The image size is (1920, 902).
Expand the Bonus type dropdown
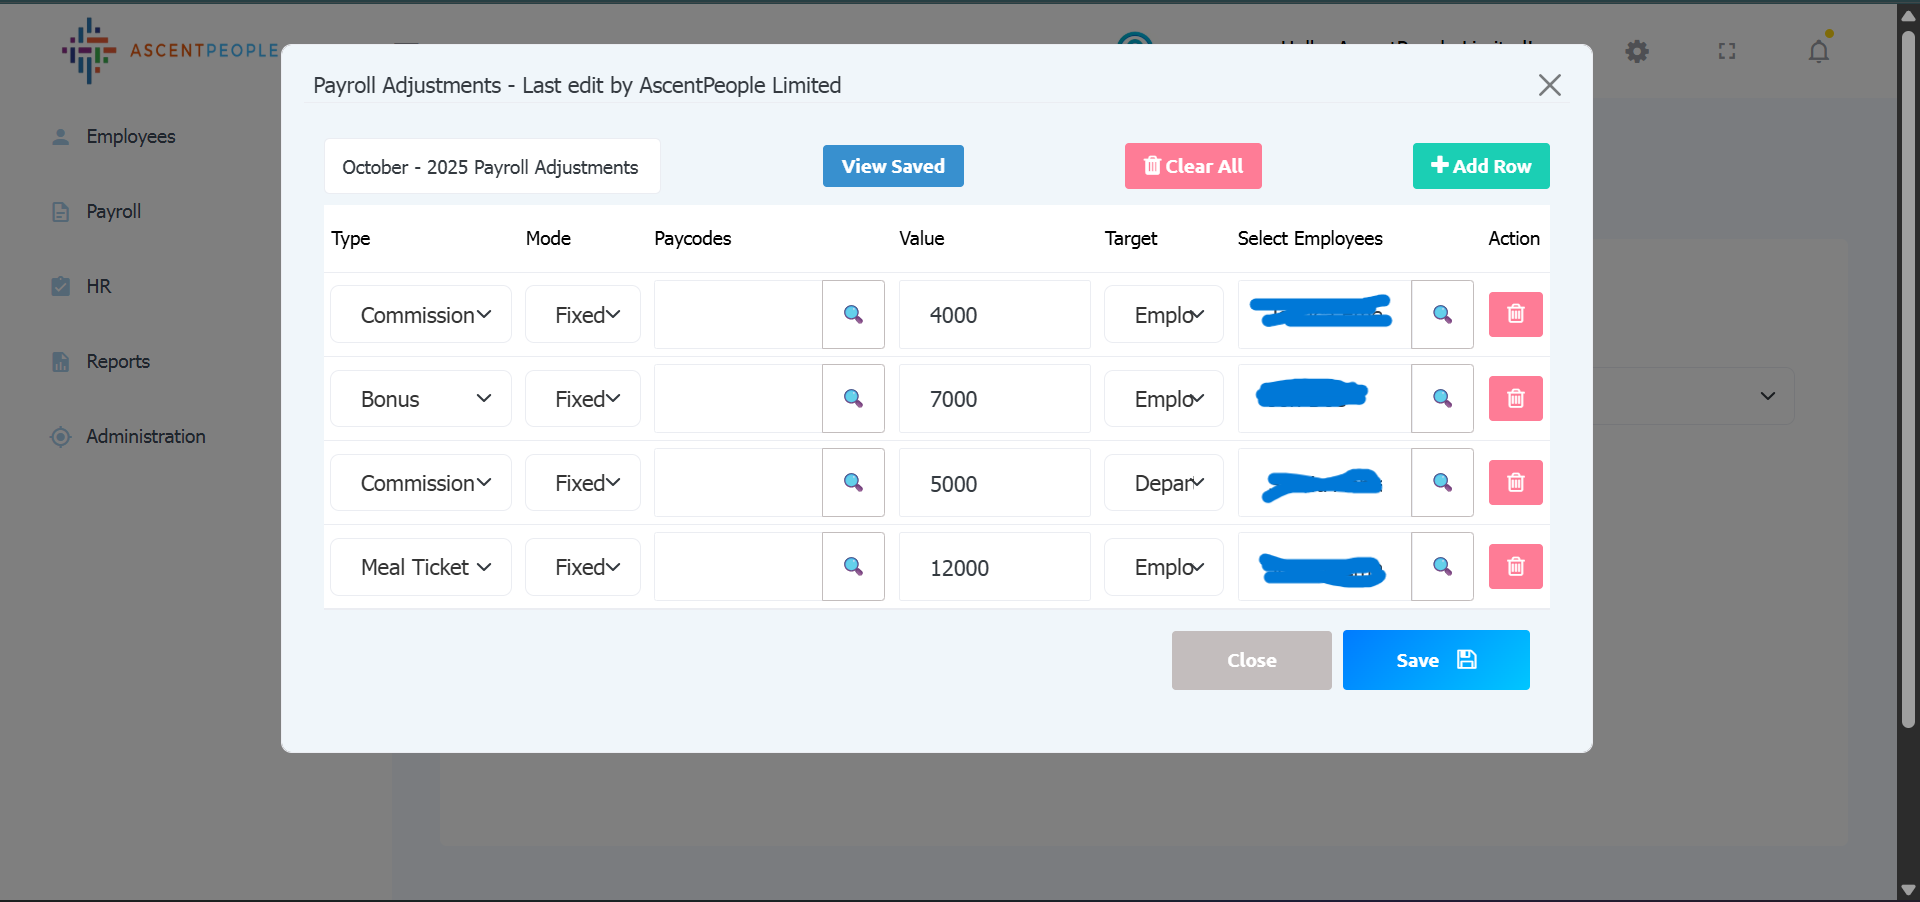click(421, 398)
